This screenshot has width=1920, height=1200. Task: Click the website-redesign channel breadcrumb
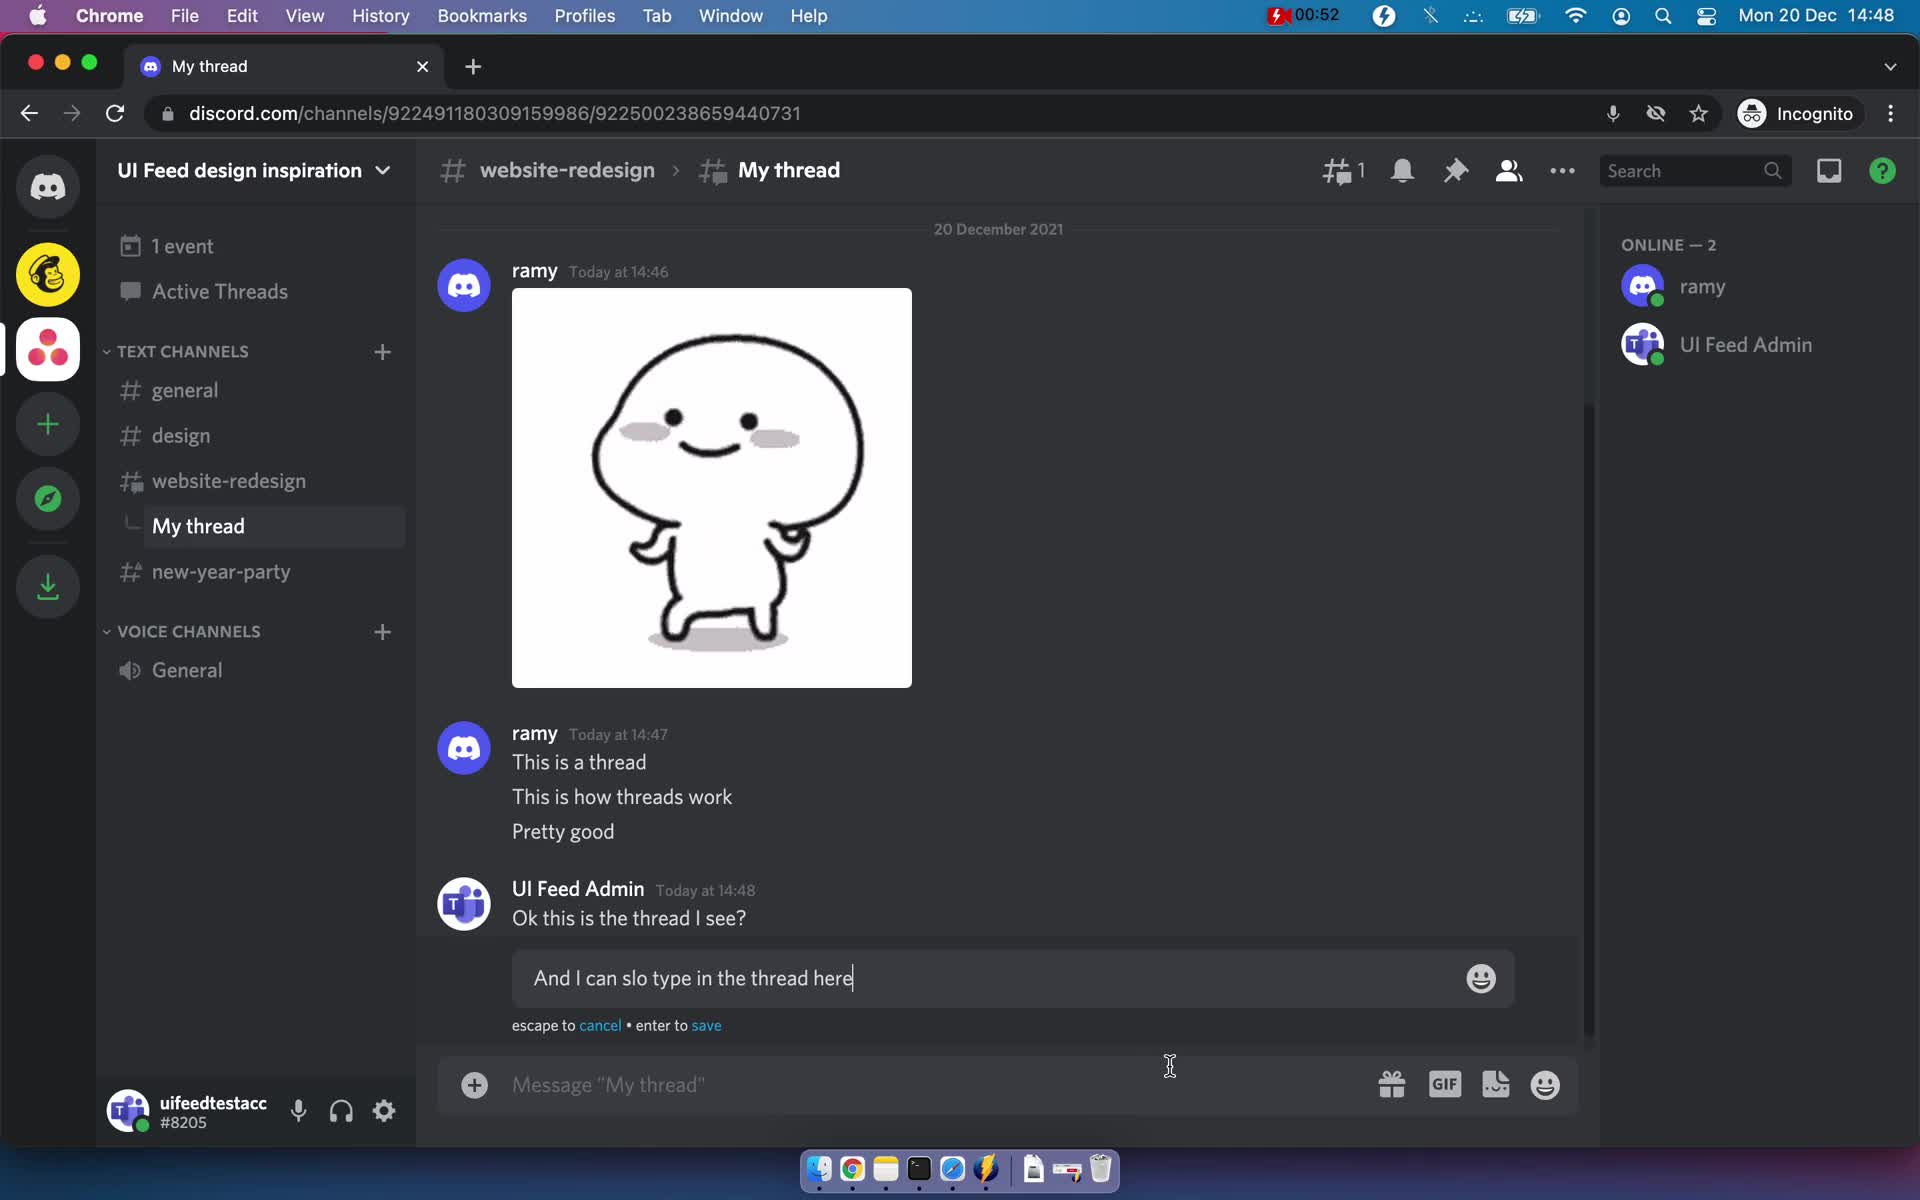pos(568,170)
